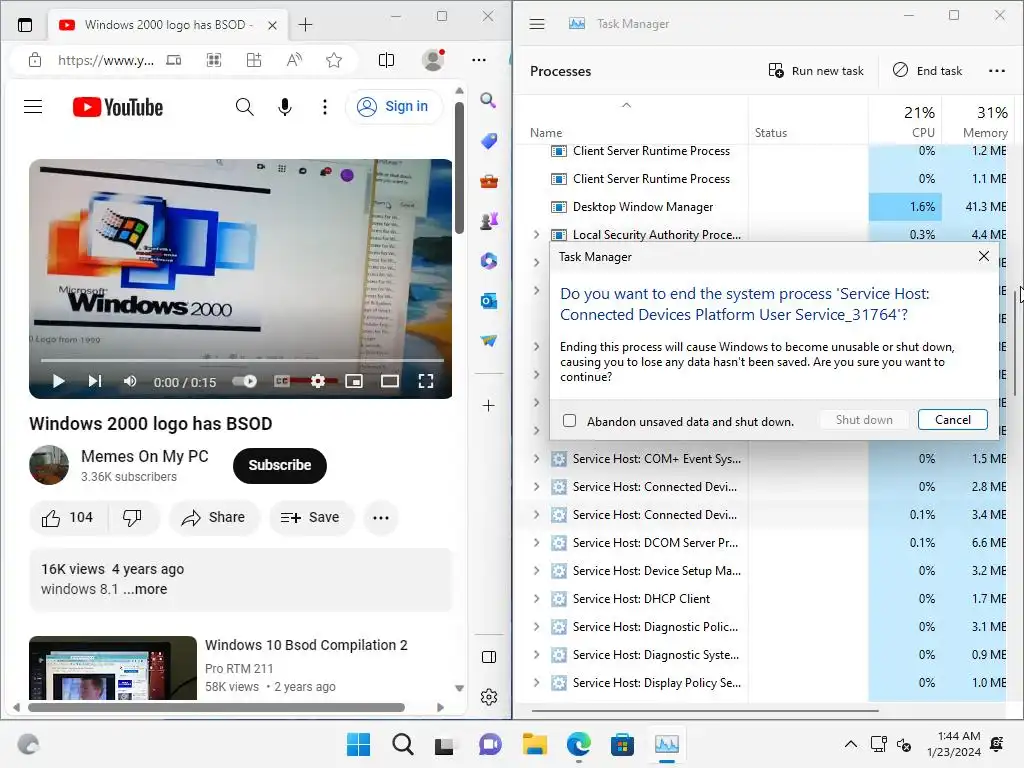This screenshot has width=1024, height=768.
Task: Click Cancel in the end process dialog
Action: [952, 420]
